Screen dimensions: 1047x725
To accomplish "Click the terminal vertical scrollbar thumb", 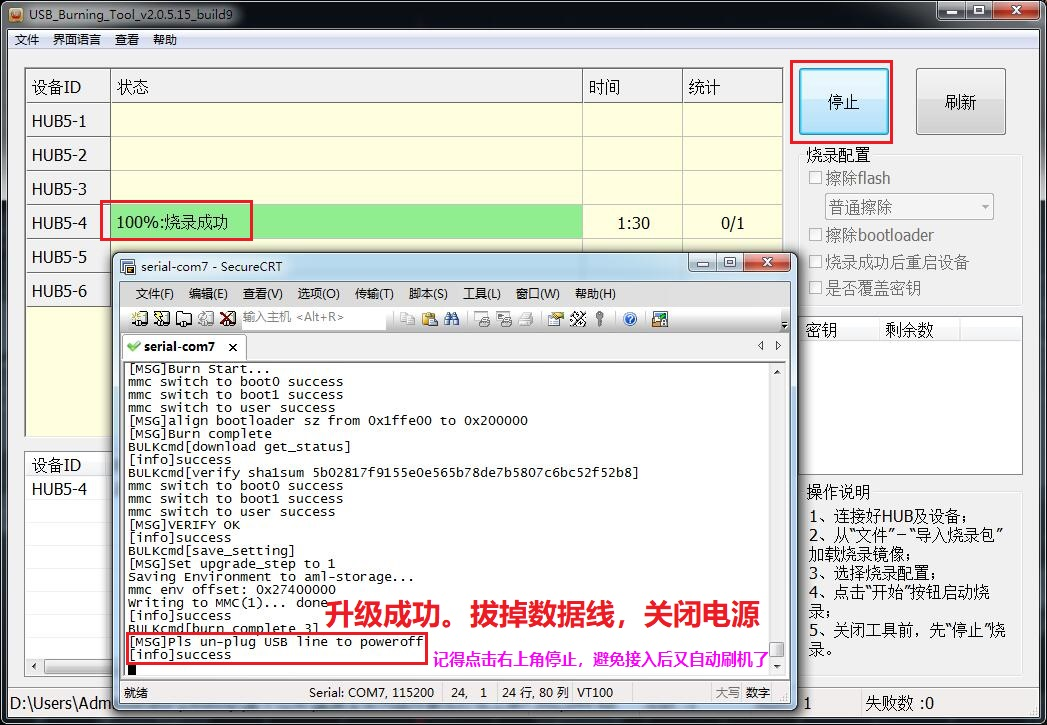I will (x=777, y=650).
